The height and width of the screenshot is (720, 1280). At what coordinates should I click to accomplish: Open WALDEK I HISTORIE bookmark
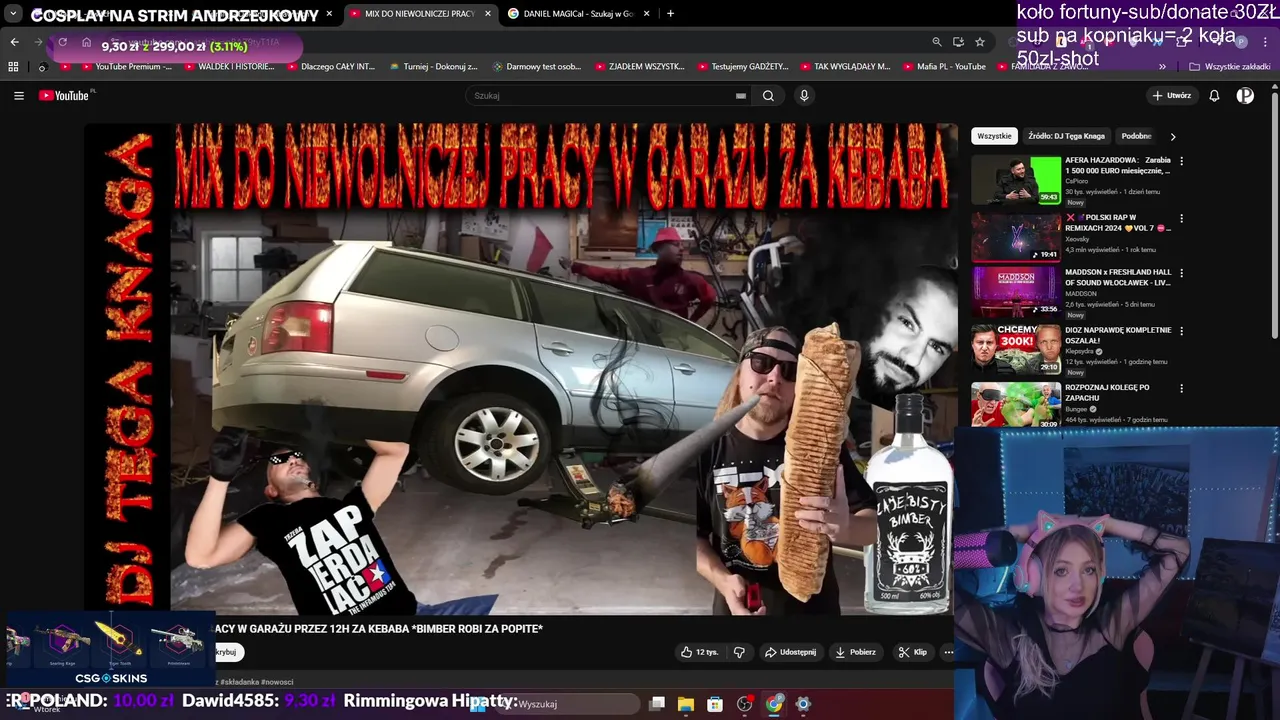point(227,67)
